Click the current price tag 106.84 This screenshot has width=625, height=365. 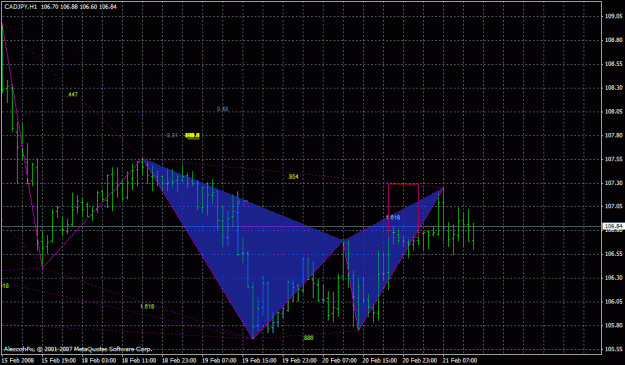(613, 226)
